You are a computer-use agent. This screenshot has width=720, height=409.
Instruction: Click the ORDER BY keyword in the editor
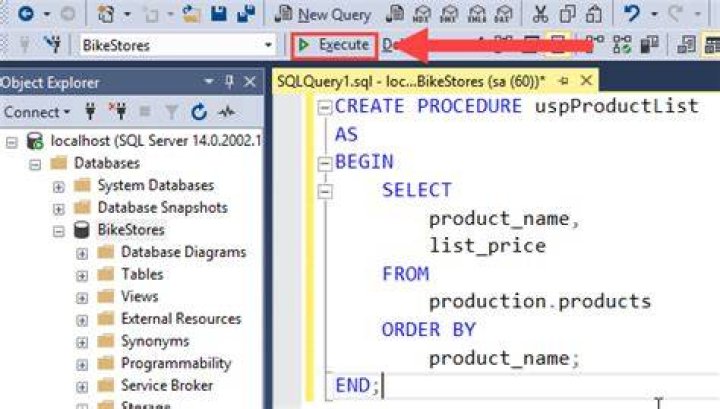pyautogui.click(x=428, y=330)
